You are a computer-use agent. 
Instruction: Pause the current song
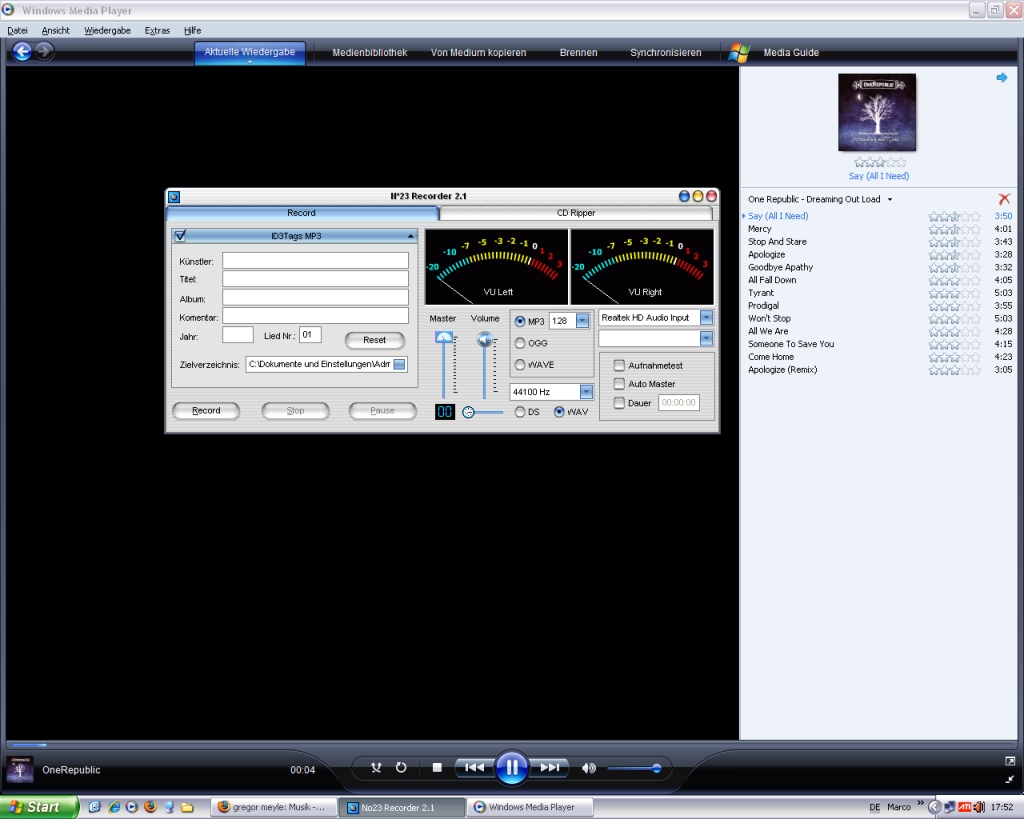[511, 767]
